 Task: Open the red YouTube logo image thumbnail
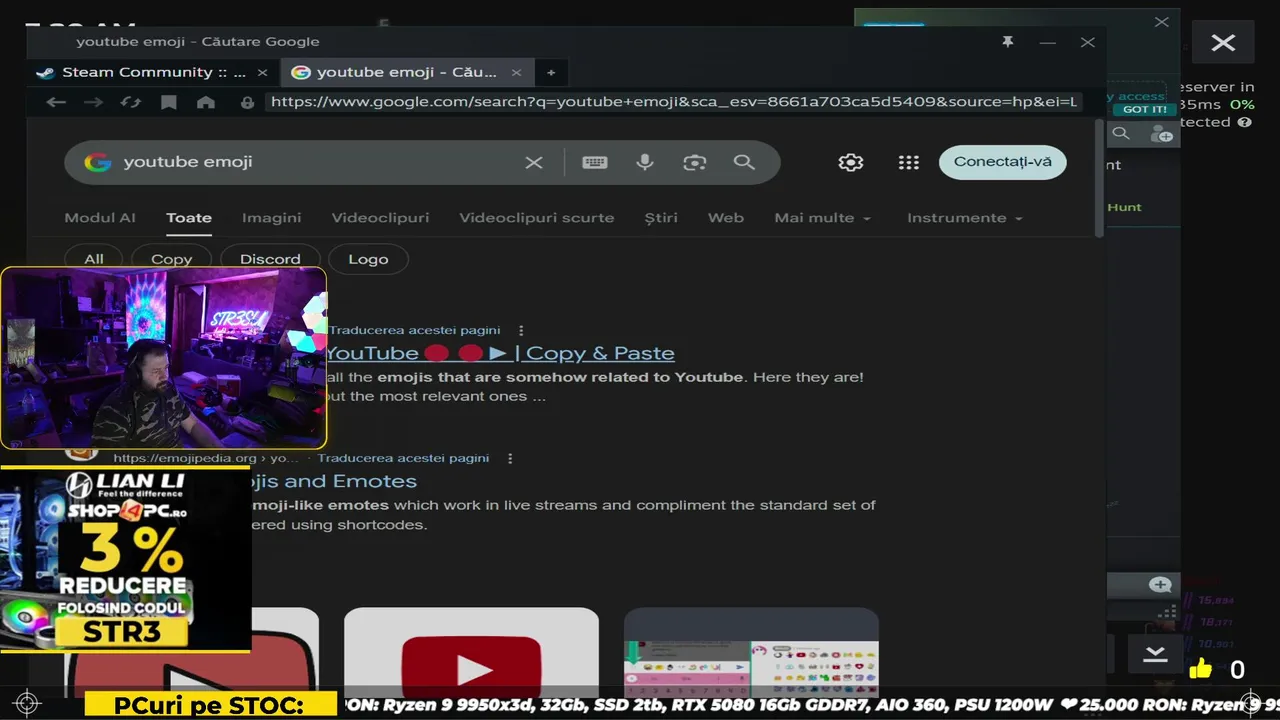pyautogui.click(x=471, y=652)
